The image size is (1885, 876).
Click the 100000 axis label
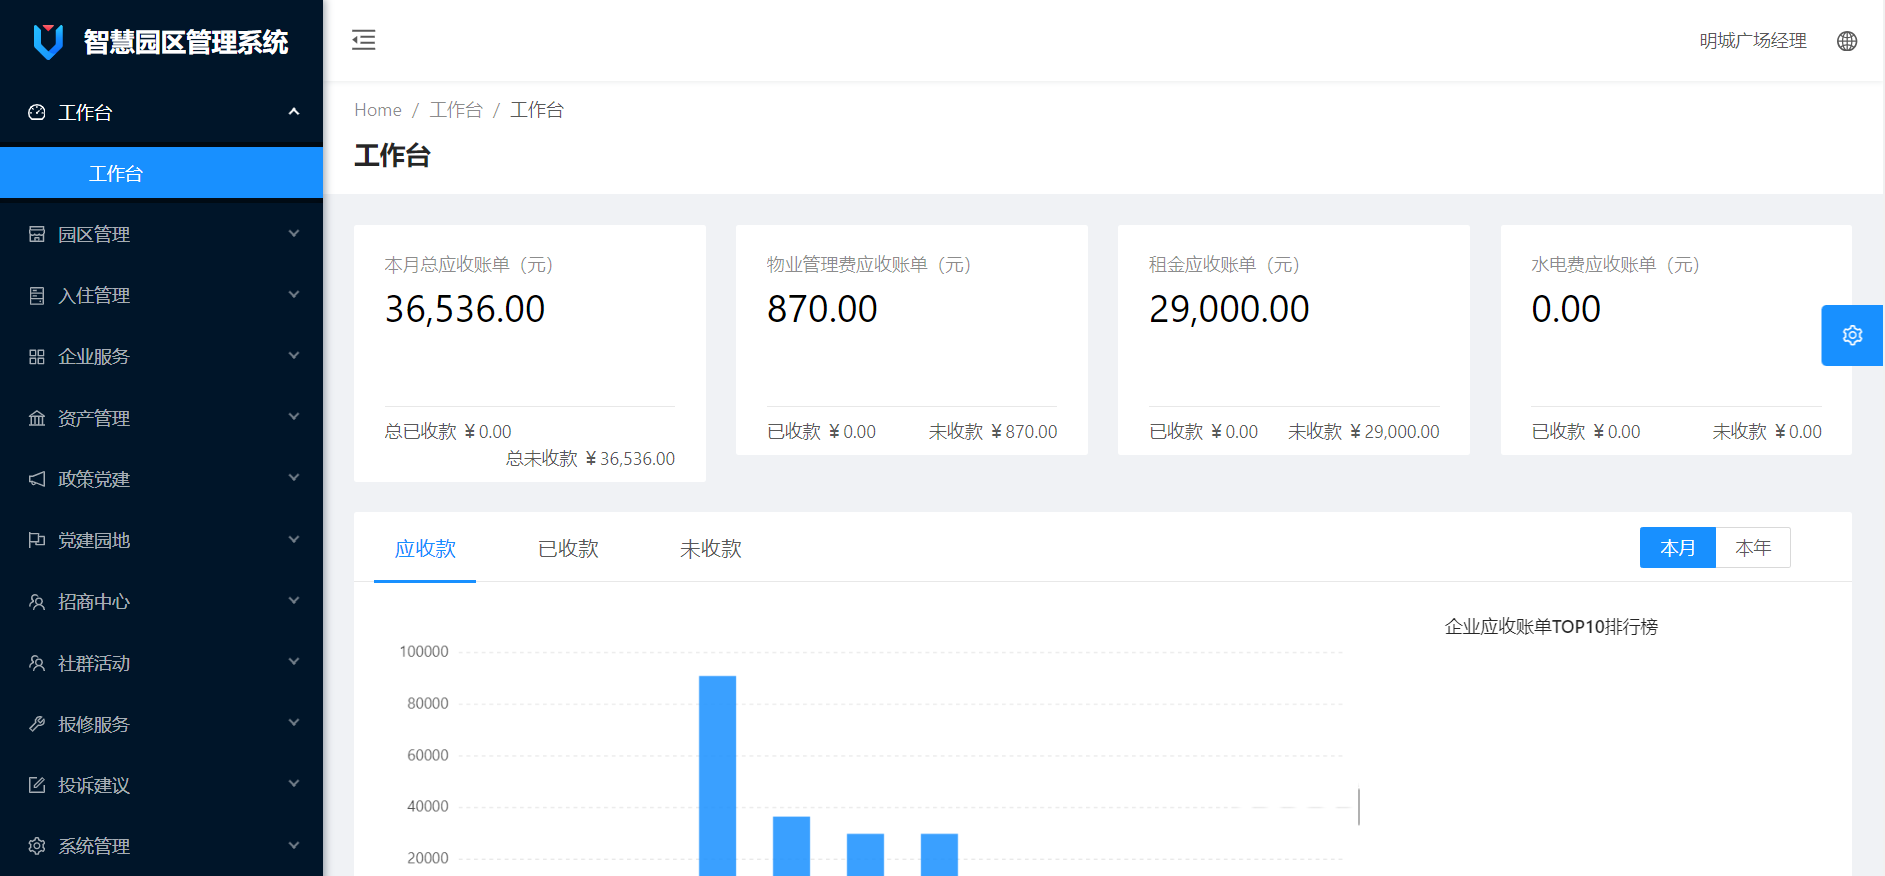424,652
